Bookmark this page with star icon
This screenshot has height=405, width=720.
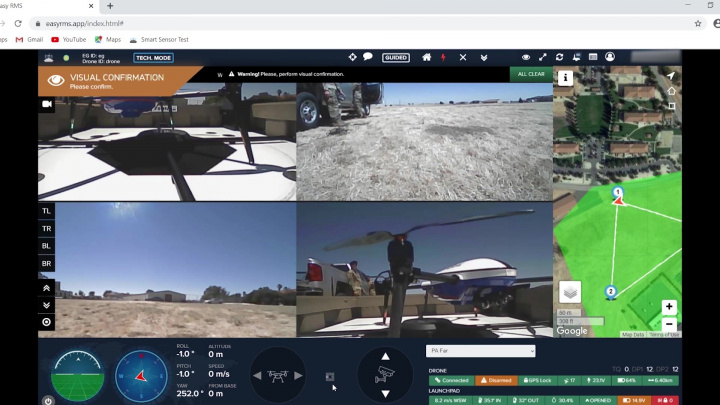(698, 23)
